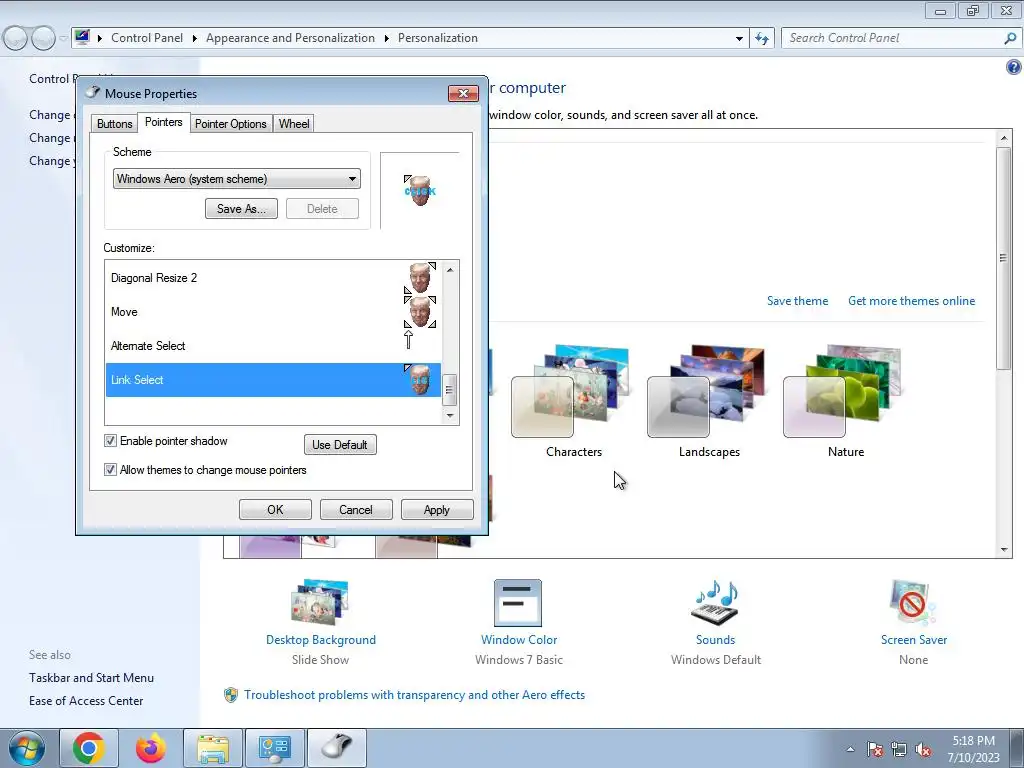This screenshot has width=1024, height=768.
Task: Click the Diagonal Resize 2 cursor icon
Action: pos(420,278)
